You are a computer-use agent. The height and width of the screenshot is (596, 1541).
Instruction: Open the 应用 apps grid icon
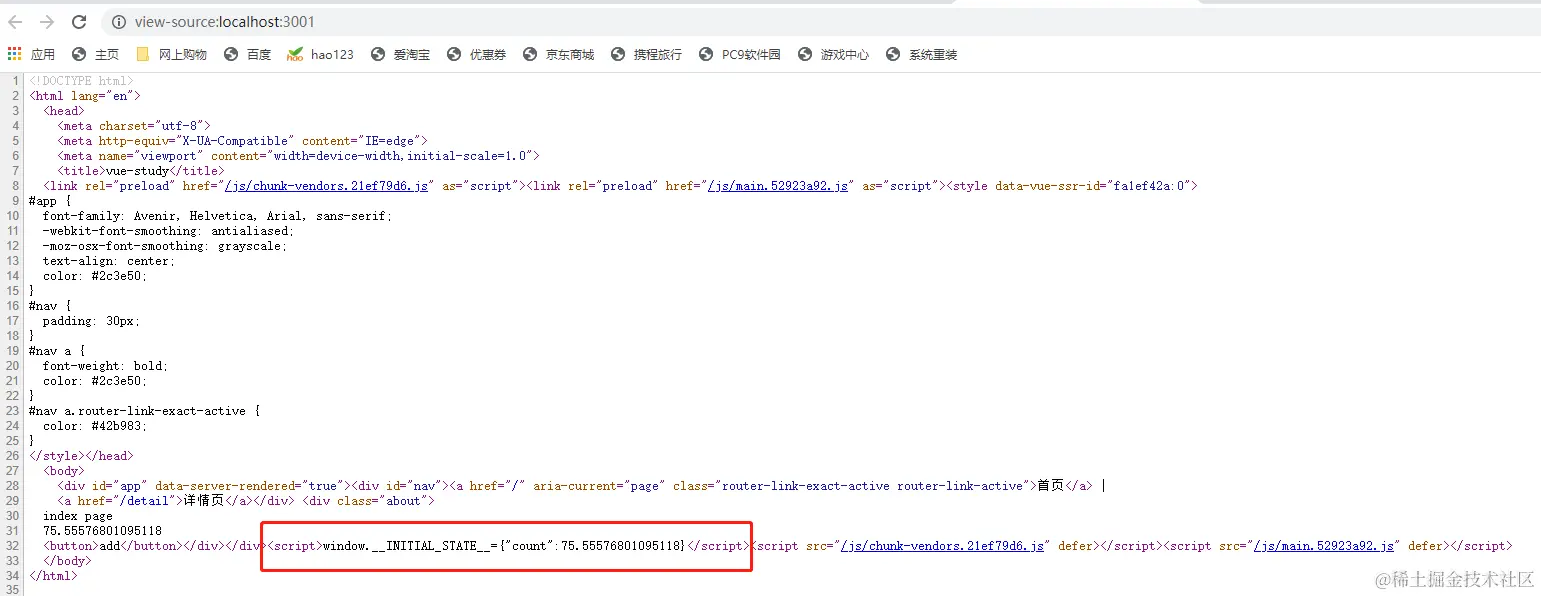[x=32, y=54]
